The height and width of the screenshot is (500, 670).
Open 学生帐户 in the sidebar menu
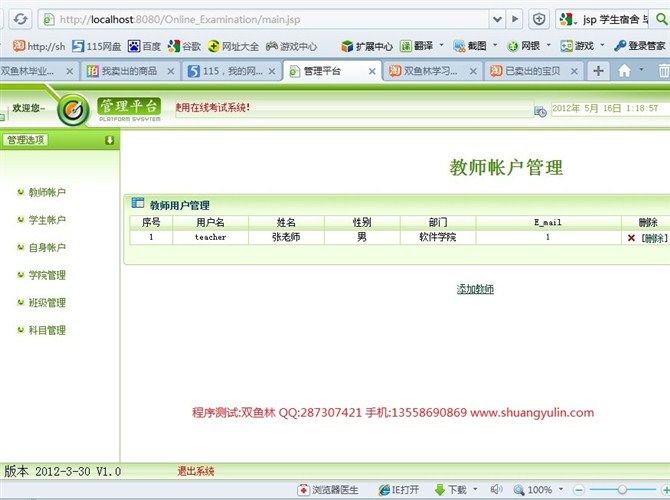[47, 220]
